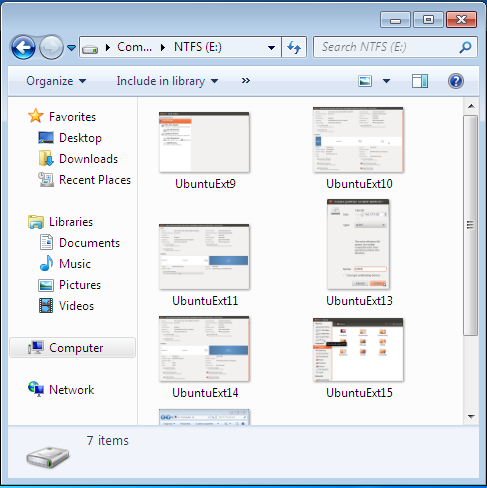Open the Pictures library

pyautogui.click(x=80, y=285)
